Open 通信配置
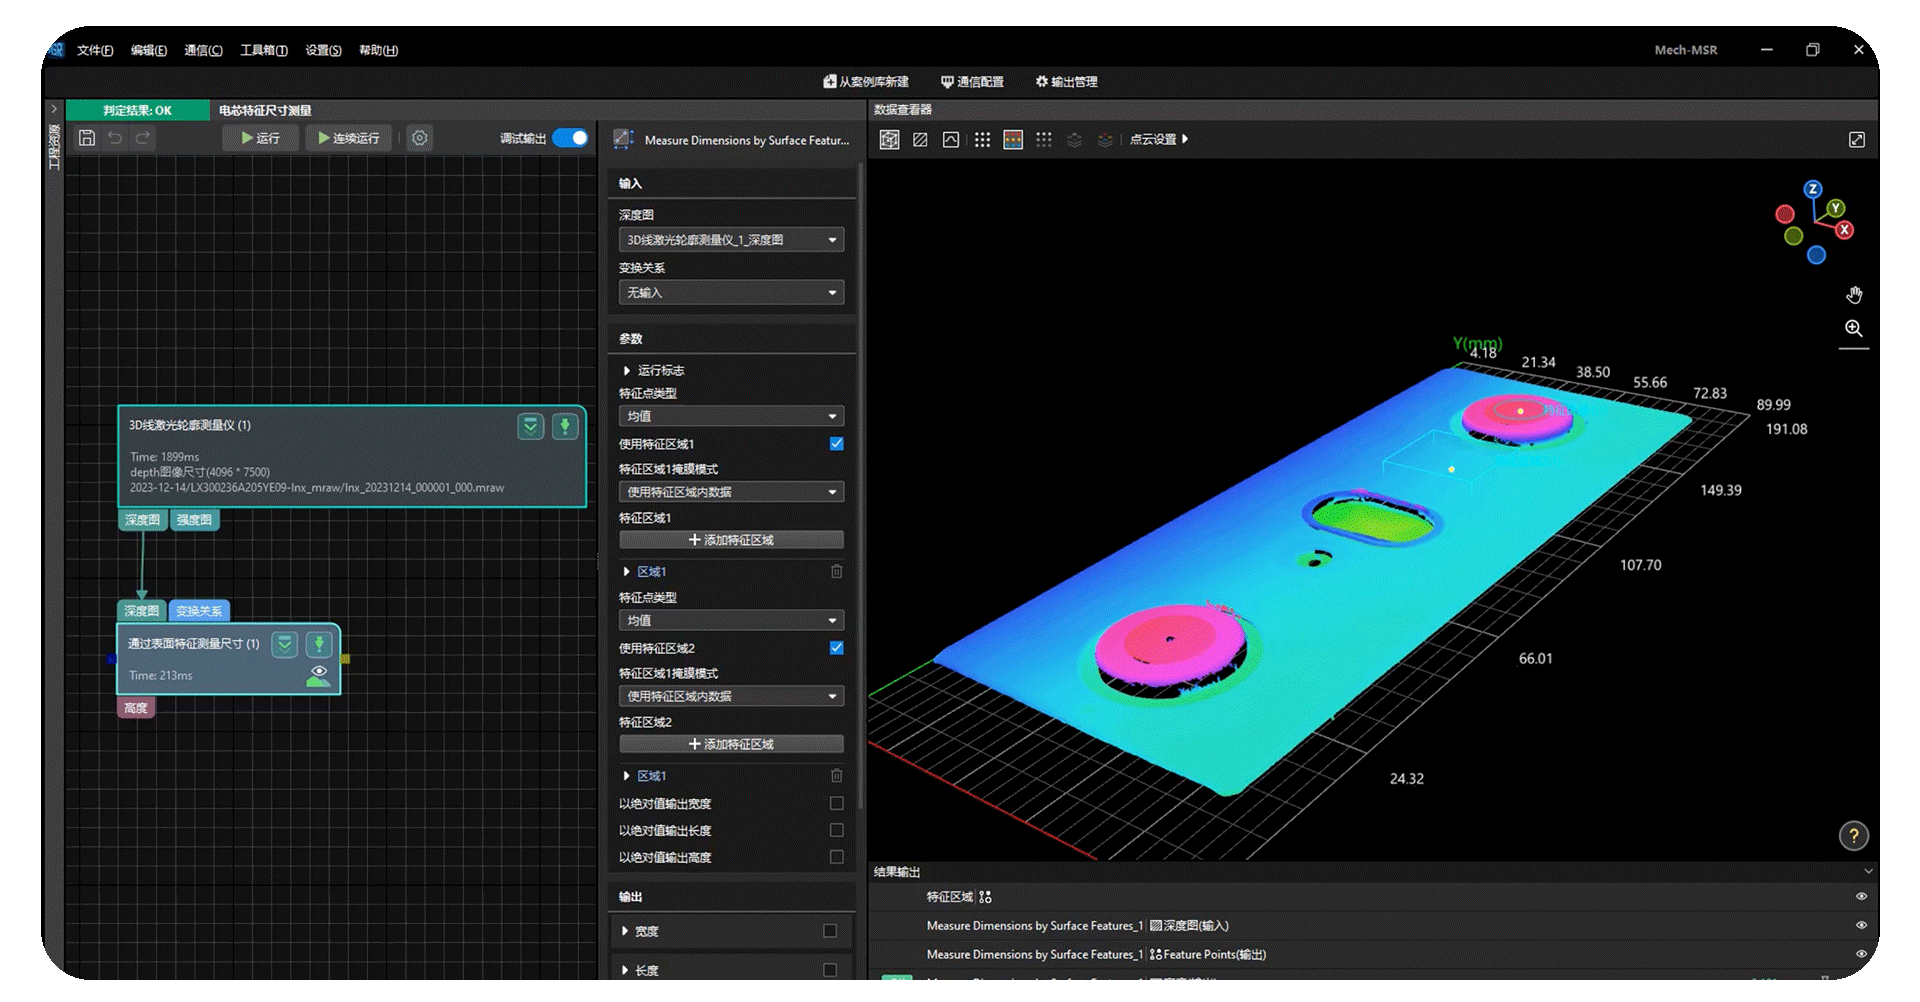This screenshot has height=1002, width=1920. click(x=972, y=82)
